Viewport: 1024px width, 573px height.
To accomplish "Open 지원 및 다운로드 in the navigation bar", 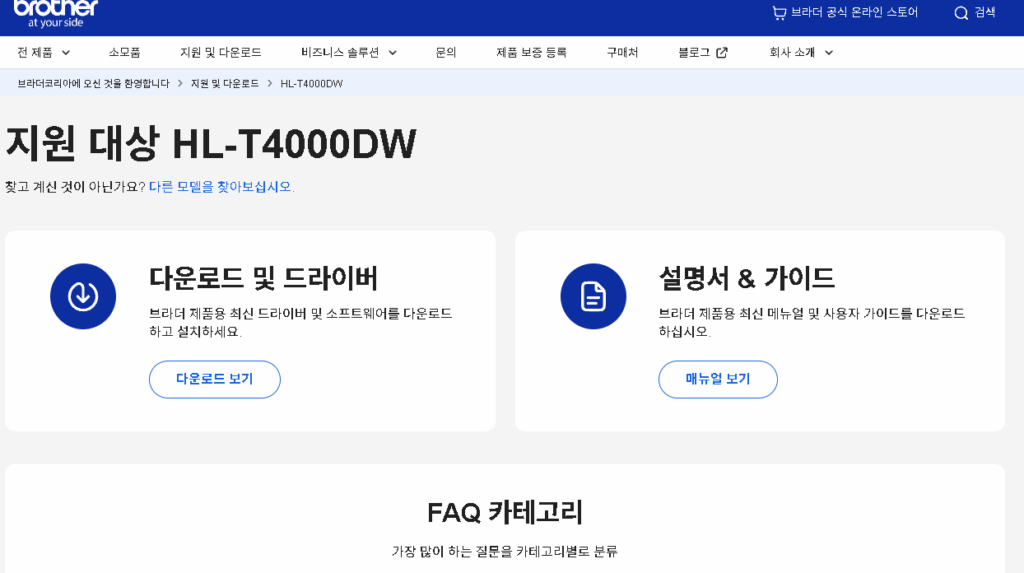I will [x=221, y=52].
